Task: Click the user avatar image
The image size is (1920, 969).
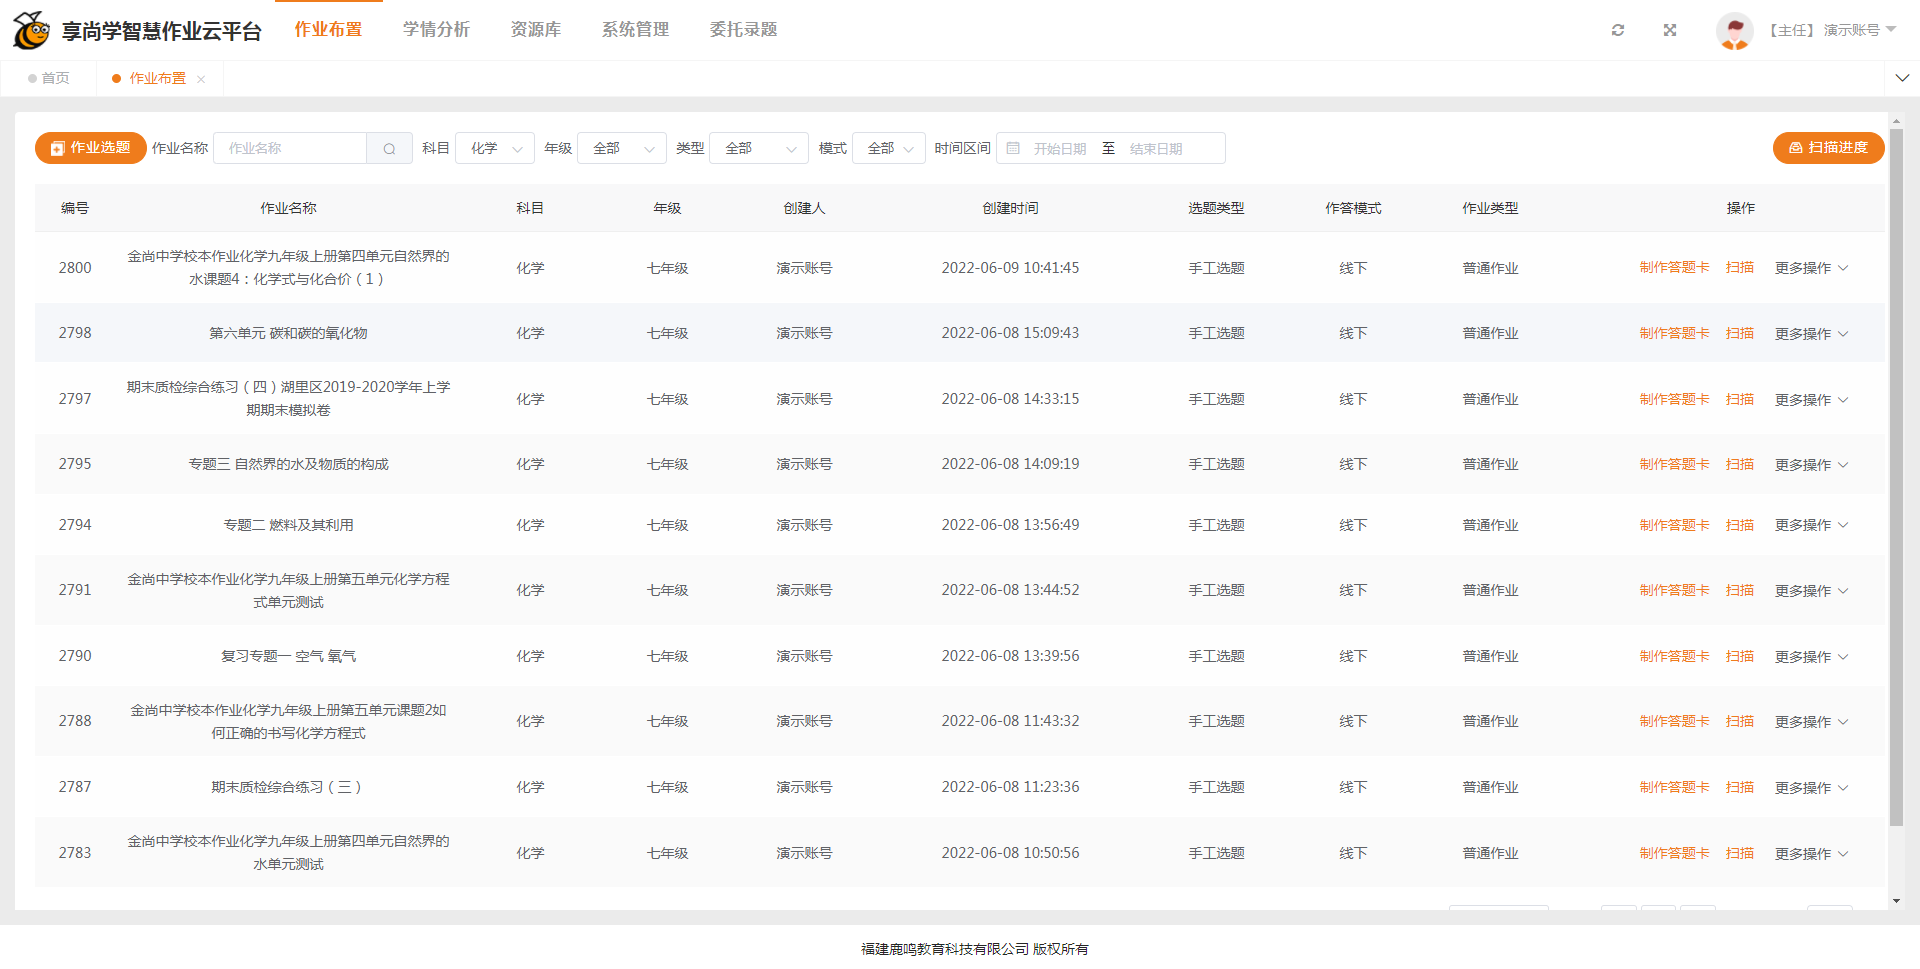Action: [x=1735, y=31]
